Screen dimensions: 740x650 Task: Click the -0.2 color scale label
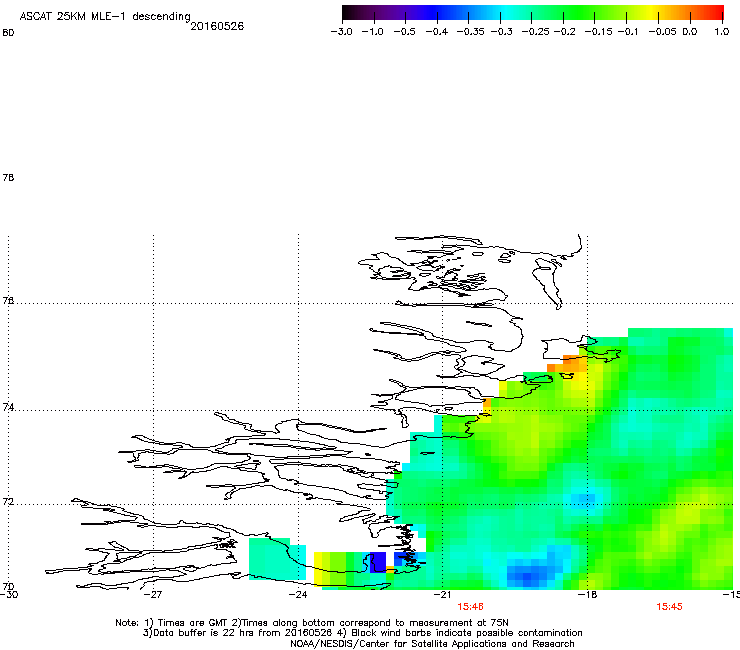(564, 32)
